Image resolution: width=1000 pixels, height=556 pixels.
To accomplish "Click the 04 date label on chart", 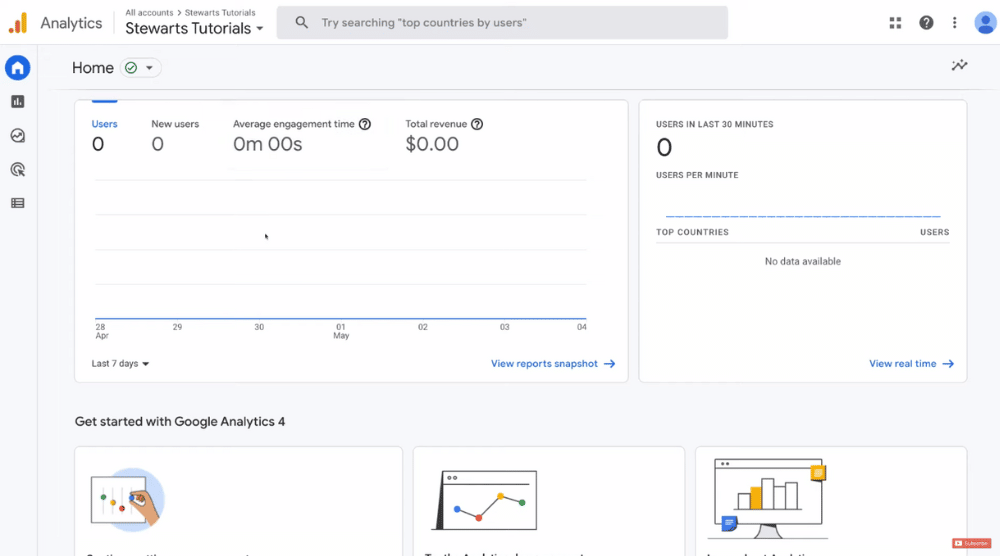I will [x=582, y=327].
